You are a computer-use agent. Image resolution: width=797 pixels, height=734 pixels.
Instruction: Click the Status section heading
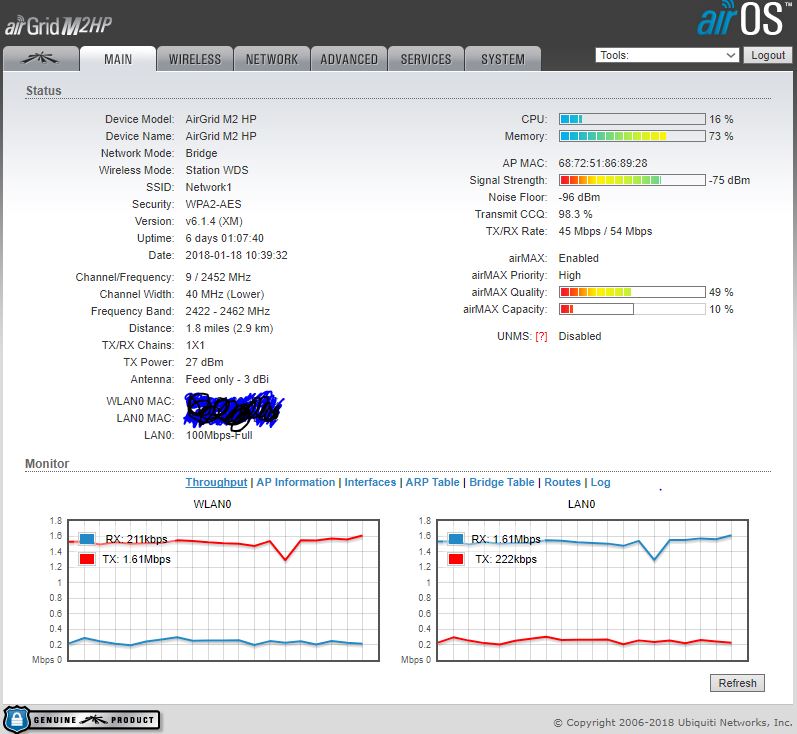click(44, 90)
